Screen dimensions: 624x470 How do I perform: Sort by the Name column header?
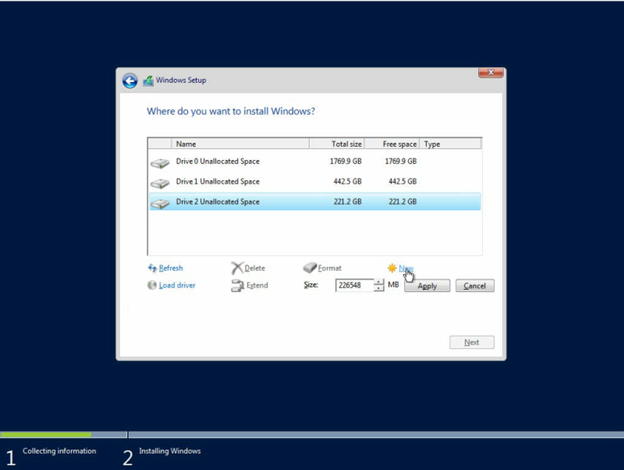pyautogui.click(x=240, y=144)
